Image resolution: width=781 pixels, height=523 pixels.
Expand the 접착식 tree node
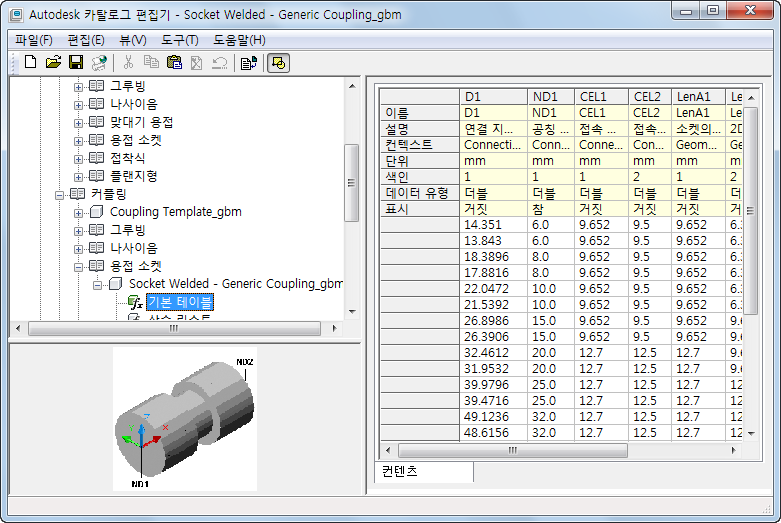coord(78,159)
